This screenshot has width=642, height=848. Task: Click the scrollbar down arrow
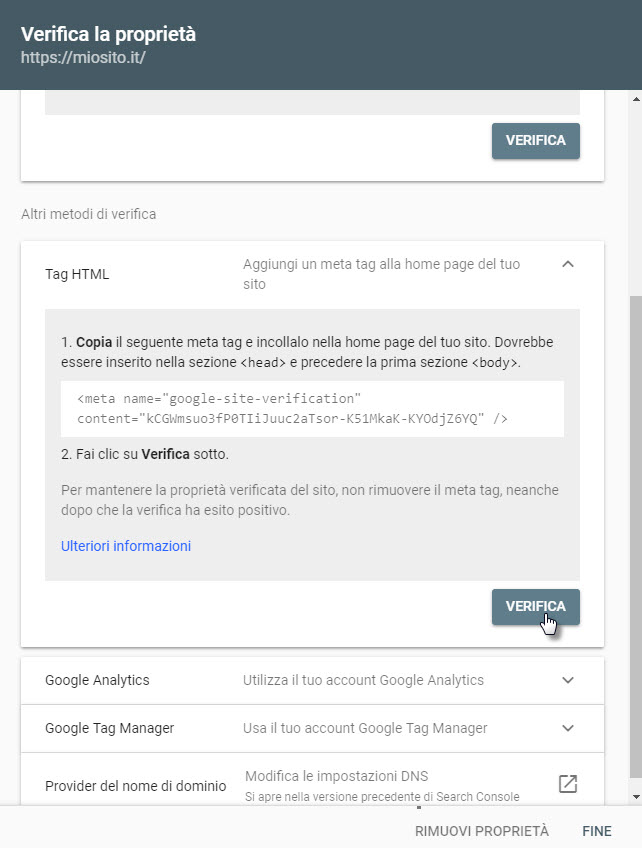point(636,797)
